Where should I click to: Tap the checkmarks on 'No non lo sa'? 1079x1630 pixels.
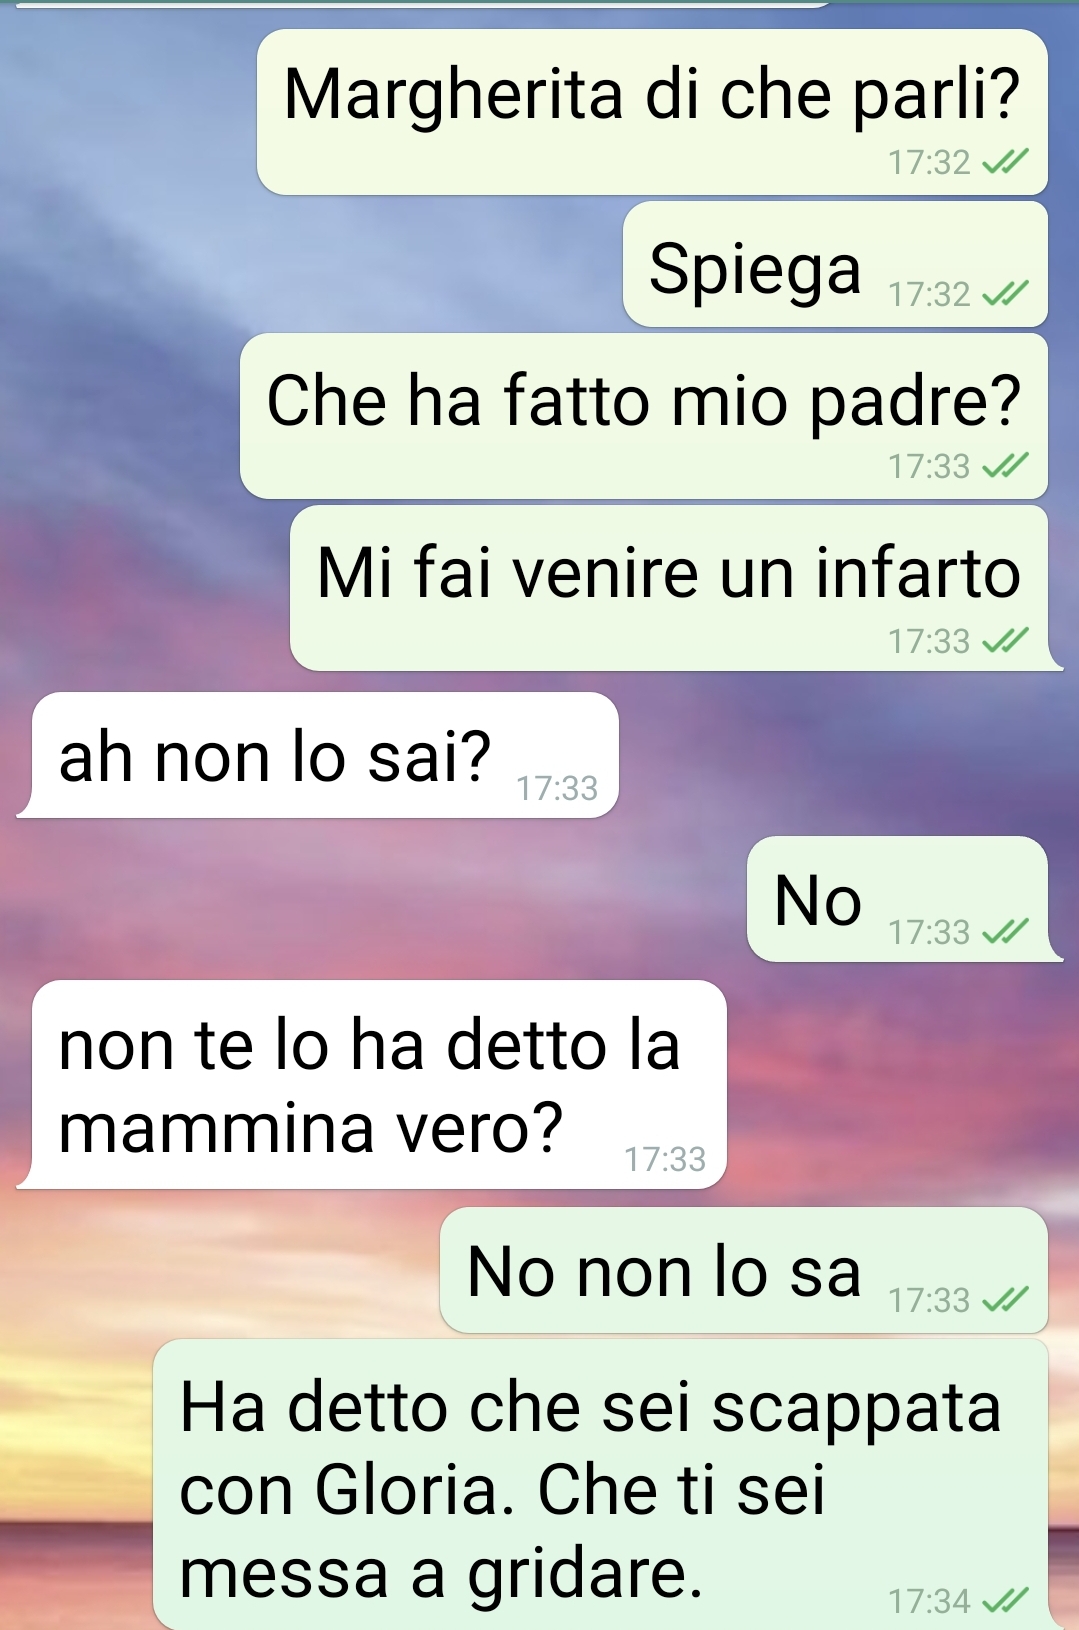coord(1005,1300)
